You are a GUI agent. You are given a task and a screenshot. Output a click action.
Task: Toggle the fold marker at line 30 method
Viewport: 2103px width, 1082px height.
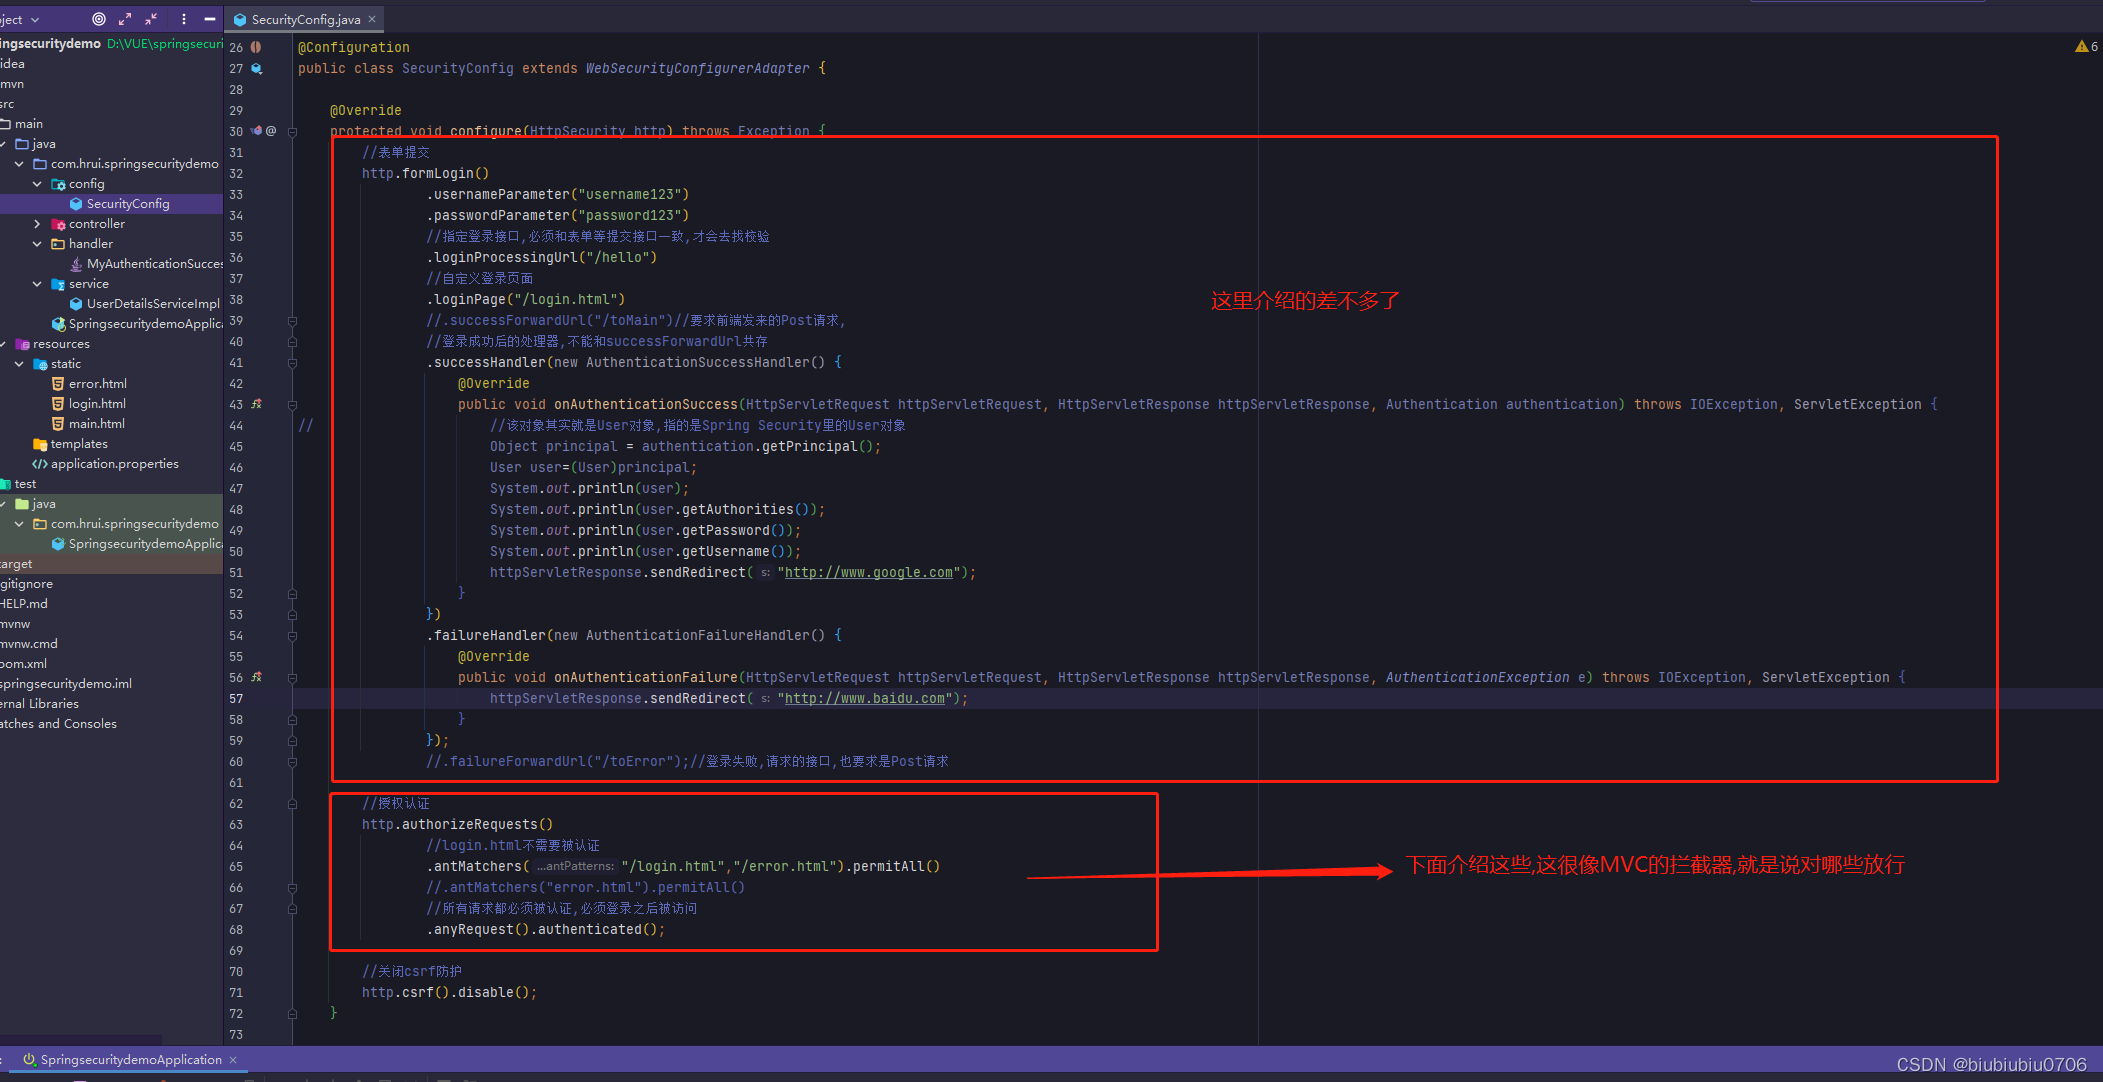tap(292, 131)
